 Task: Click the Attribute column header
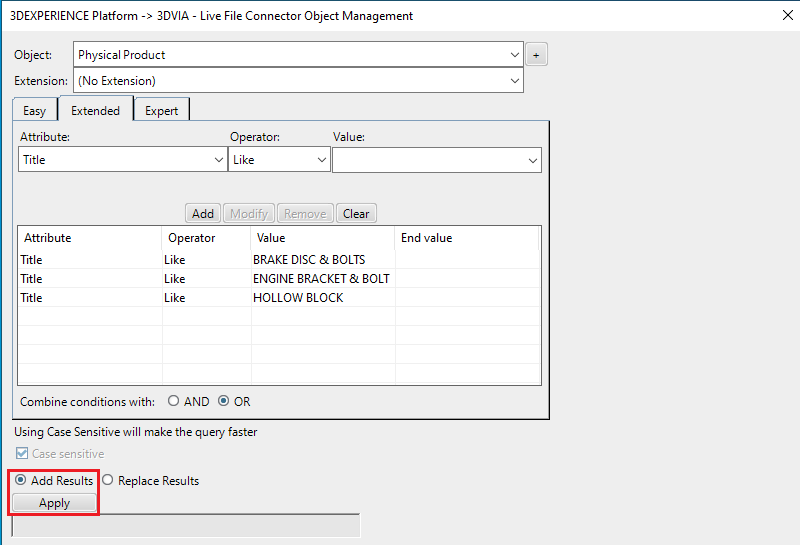point(90,238)
